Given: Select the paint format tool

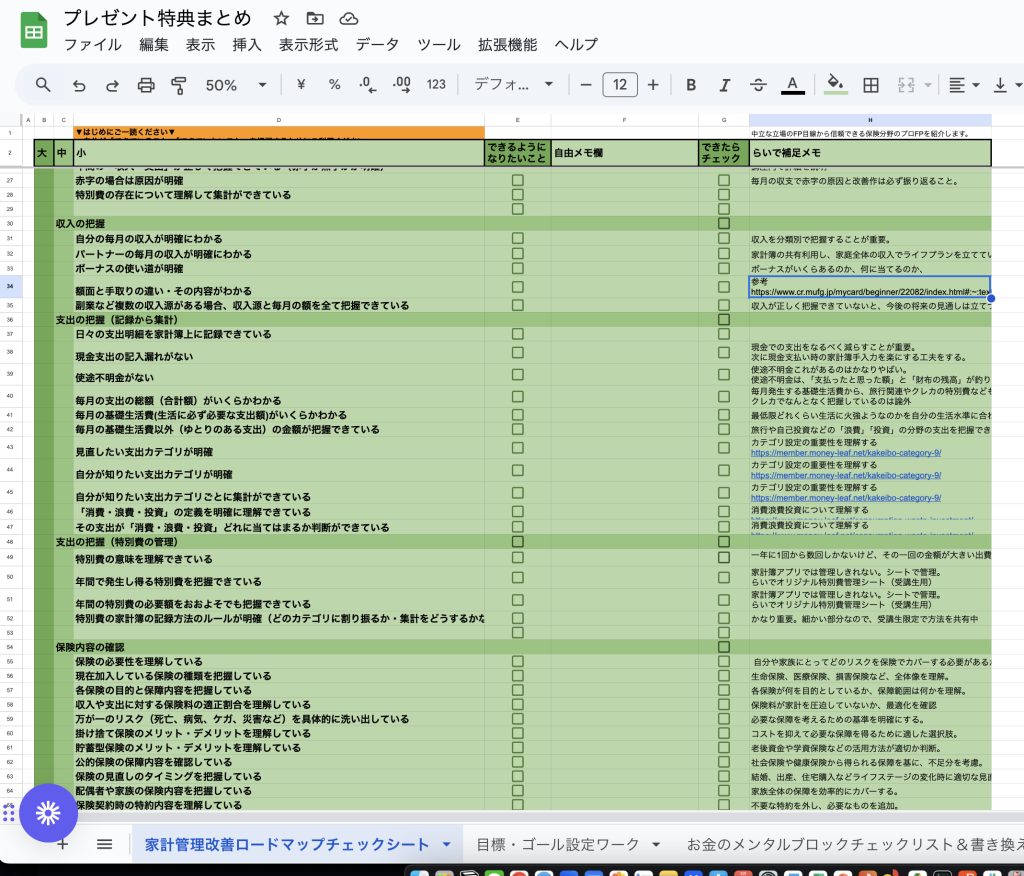Looking at the screenshot, I should click(179, 85).
